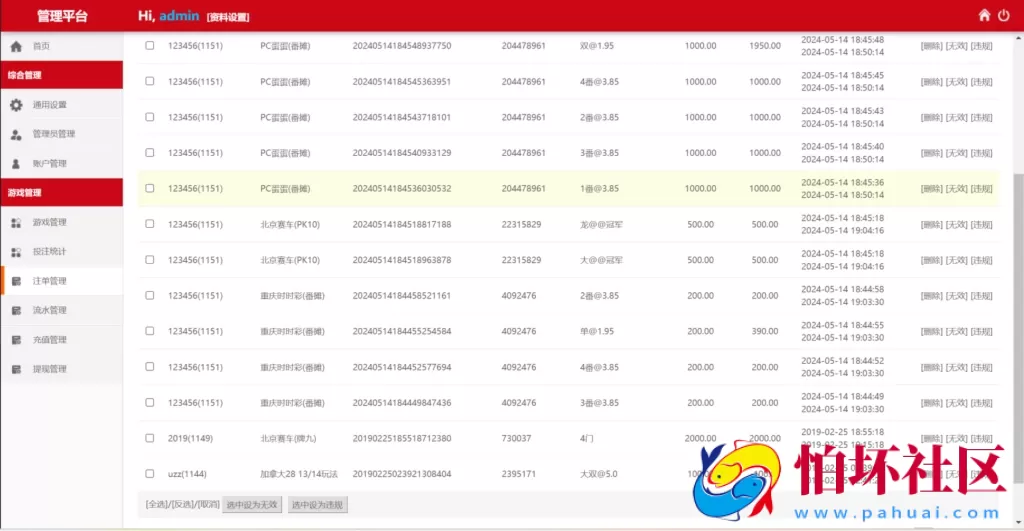Viewport: 1024px width, 531px height.
Task: Click the 流水管理 sidebar icon
Action: [16, 311]
